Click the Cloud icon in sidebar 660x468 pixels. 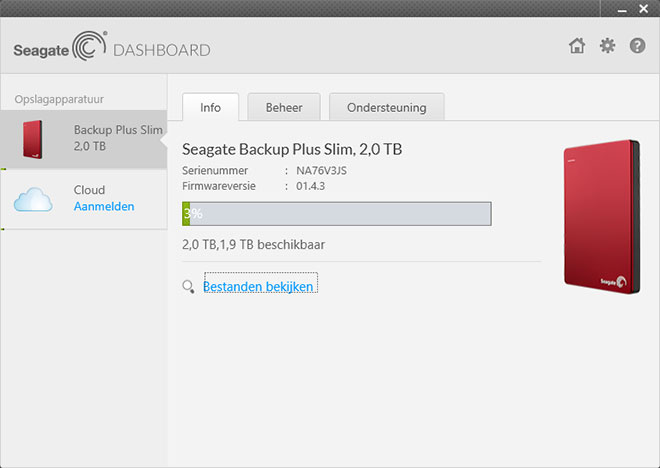(33, 199)
